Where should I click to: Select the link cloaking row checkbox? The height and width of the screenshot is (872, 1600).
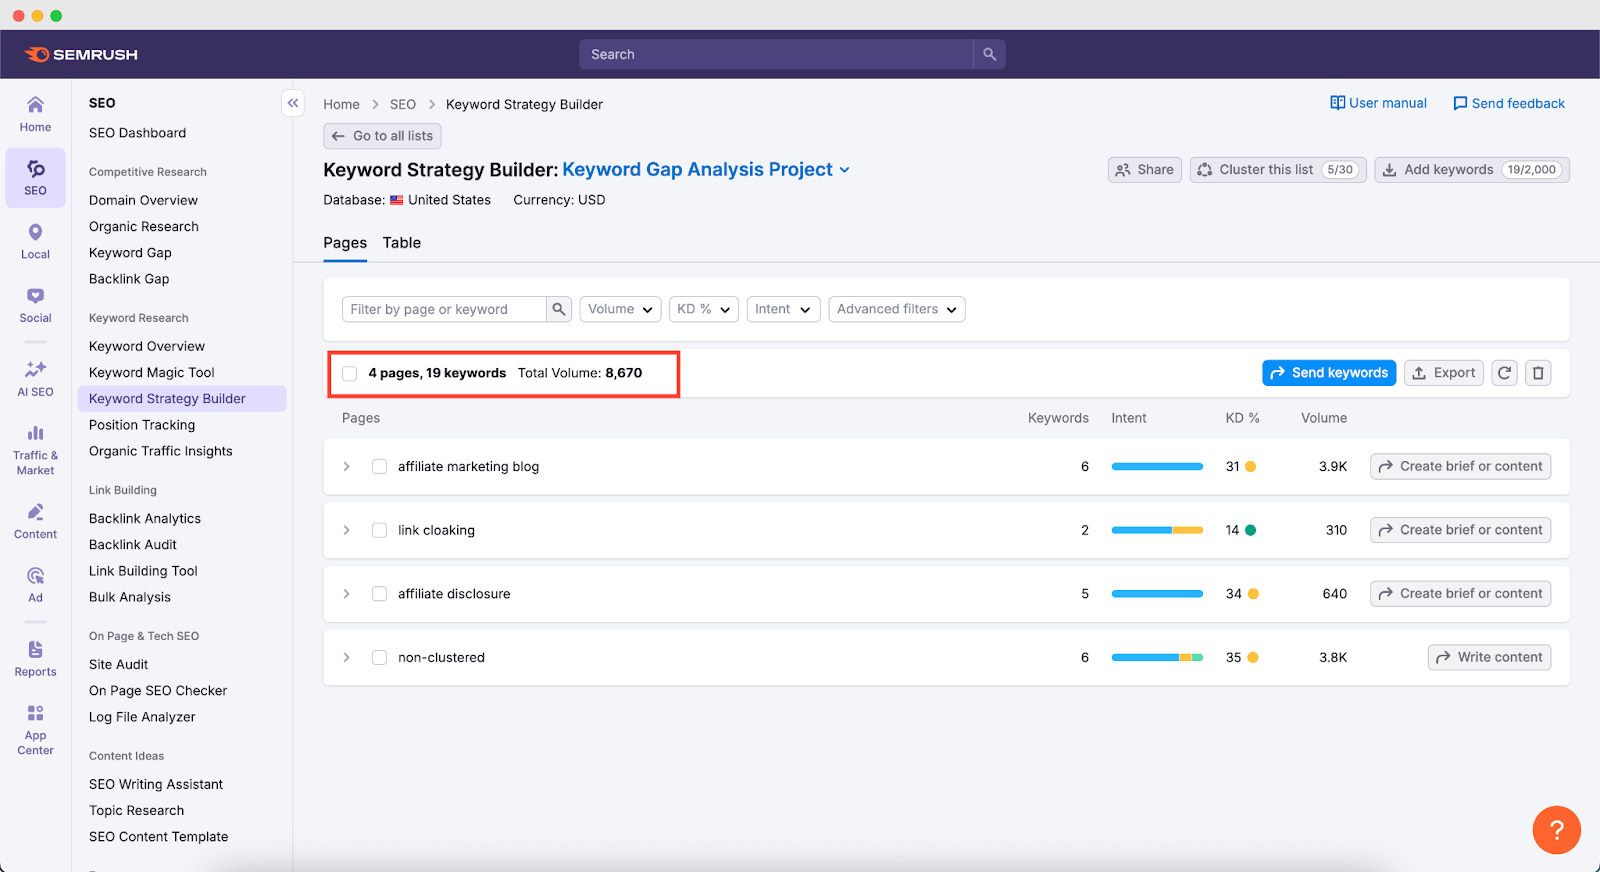(x=379, y=530)
